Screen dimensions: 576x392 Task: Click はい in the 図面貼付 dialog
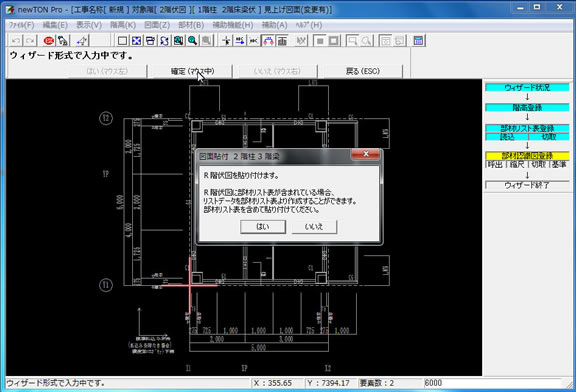(x=263, y=227)
